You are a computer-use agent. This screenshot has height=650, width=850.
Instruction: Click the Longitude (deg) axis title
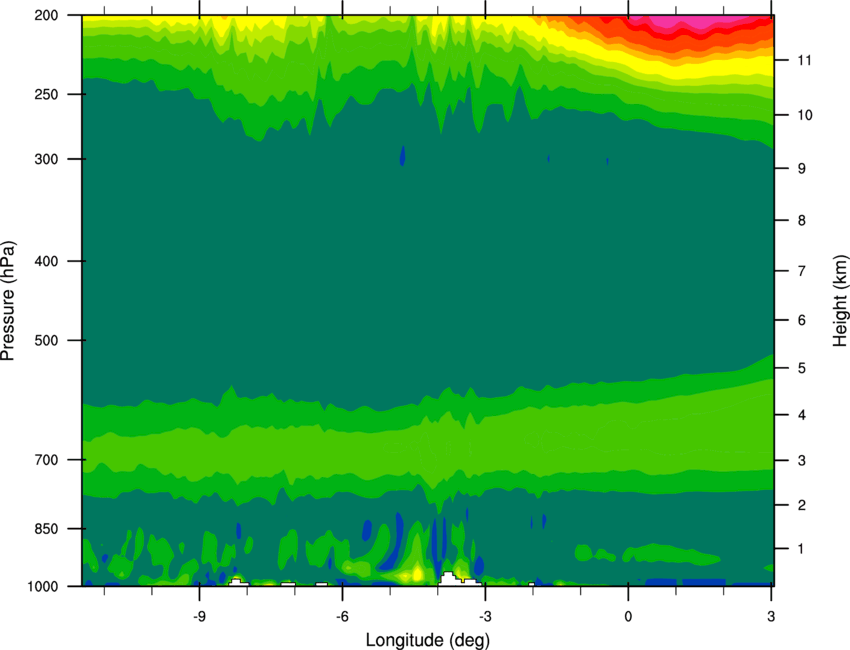[427, 640]
